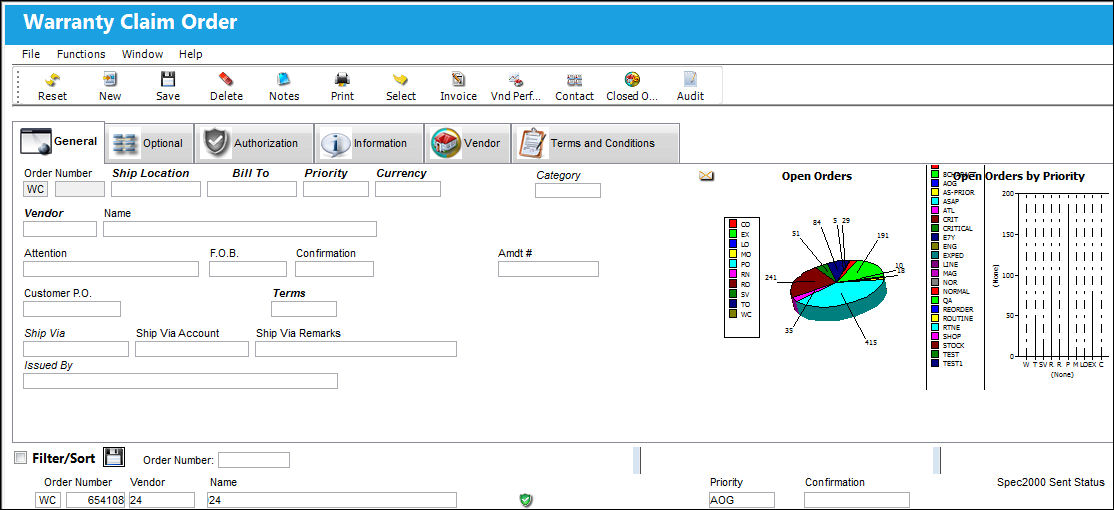Open the Notes toolbar icon

[x=284, y=87]
